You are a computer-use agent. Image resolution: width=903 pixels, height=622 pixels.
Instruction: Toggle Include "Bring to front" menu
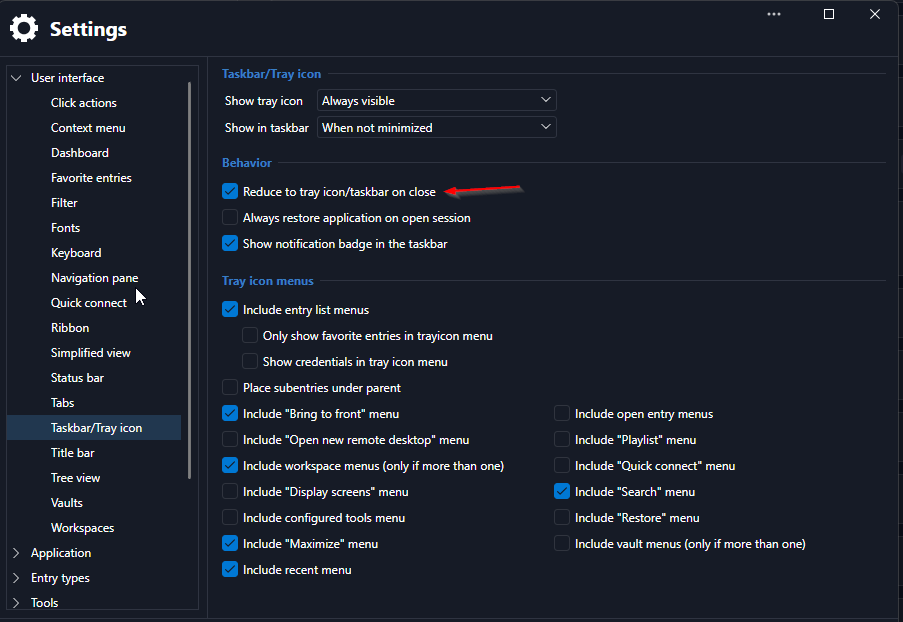pyautogui.click(x=230, y=413)
